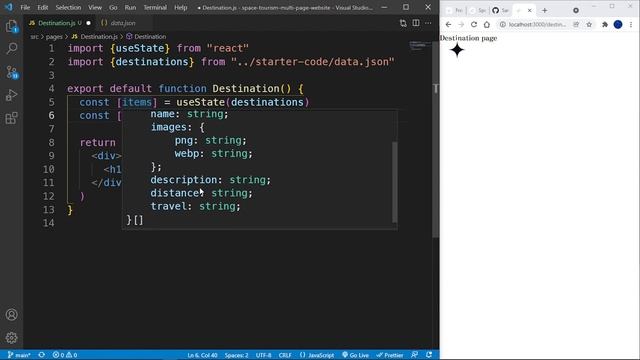
Task: Split the editor to the right
Action: [416, 23]
